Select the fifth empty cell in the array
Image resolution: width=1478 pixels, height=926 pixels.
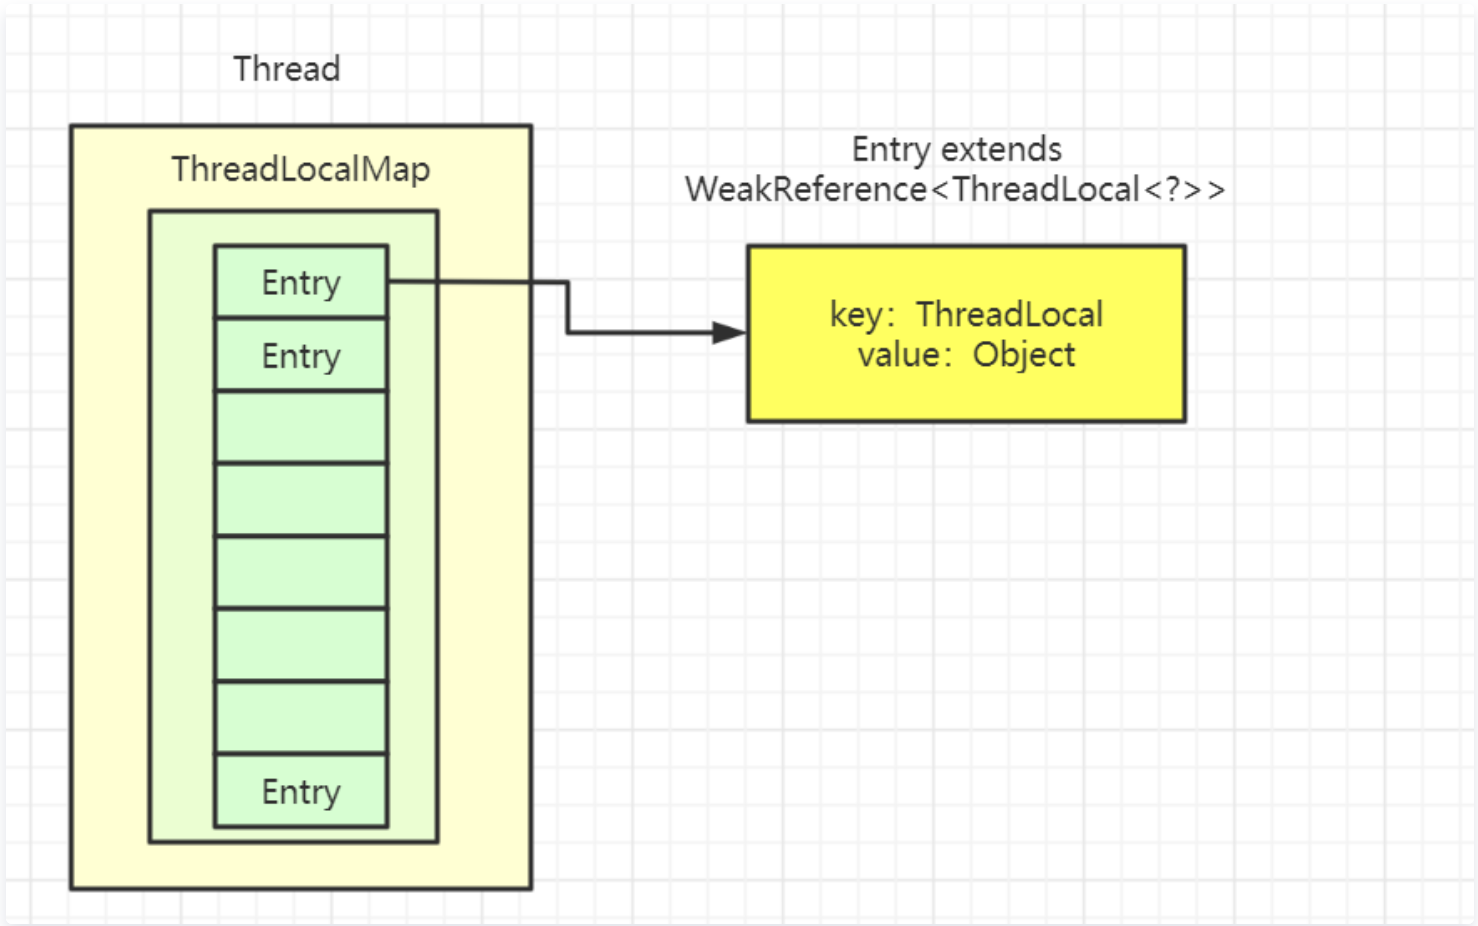tap(299, 571)
